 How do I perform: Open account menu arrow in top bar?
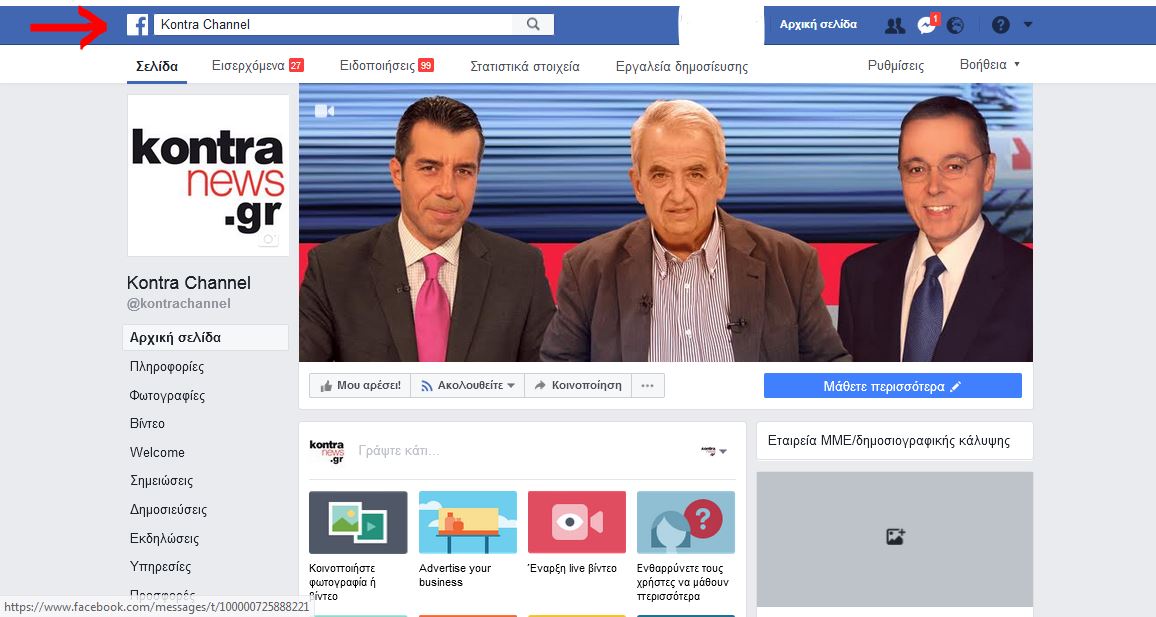click(x=1028, y=24)
